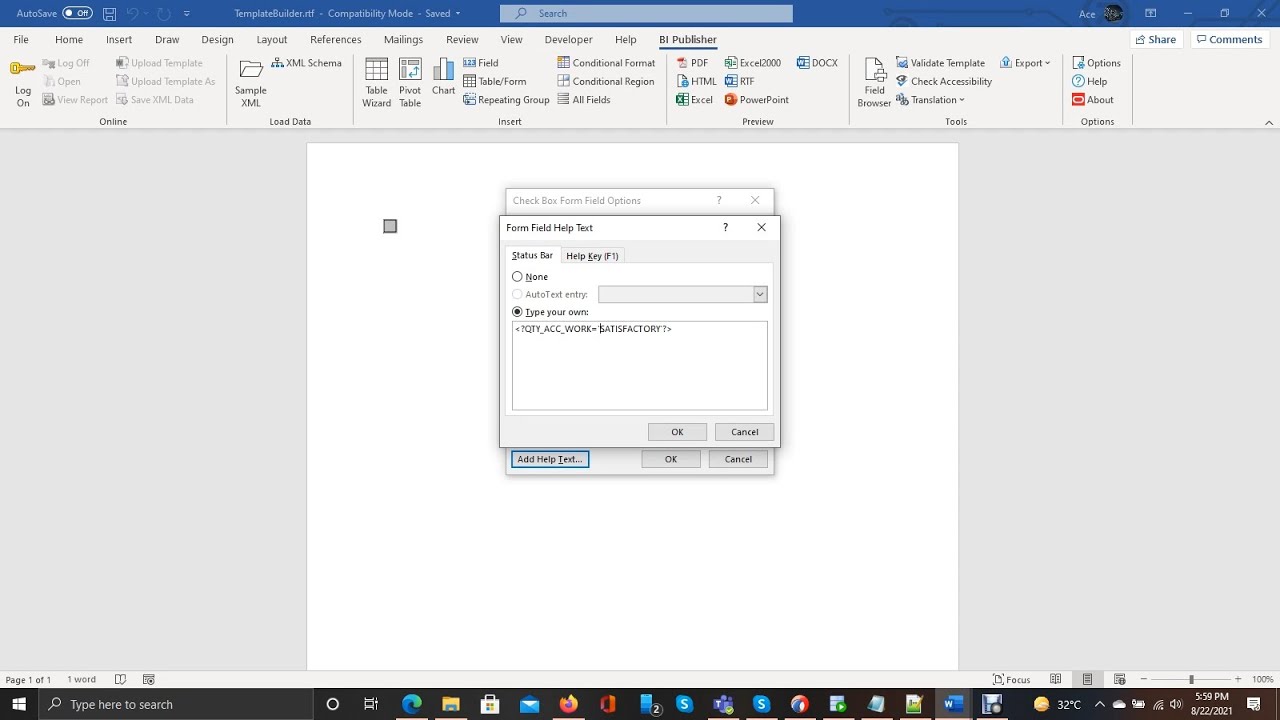Viewport: 1280px width, 720px height.
Task: Insert a Field
Action: click(x=481, y=63)
